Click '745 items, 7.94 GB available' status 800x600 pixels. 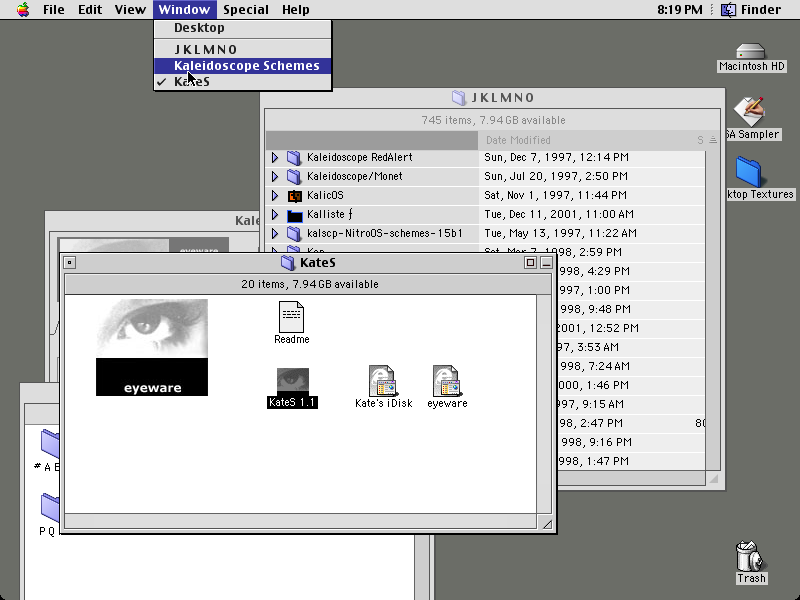pyautogui.click(x=493, y=120)
